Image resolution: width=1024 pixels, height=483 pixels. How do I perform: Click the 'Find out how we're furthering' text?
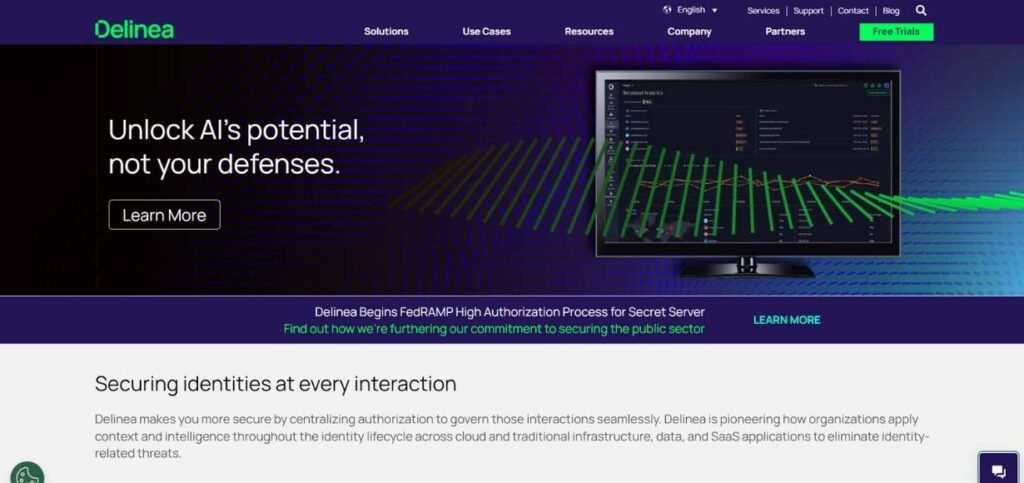click(494, 329)
